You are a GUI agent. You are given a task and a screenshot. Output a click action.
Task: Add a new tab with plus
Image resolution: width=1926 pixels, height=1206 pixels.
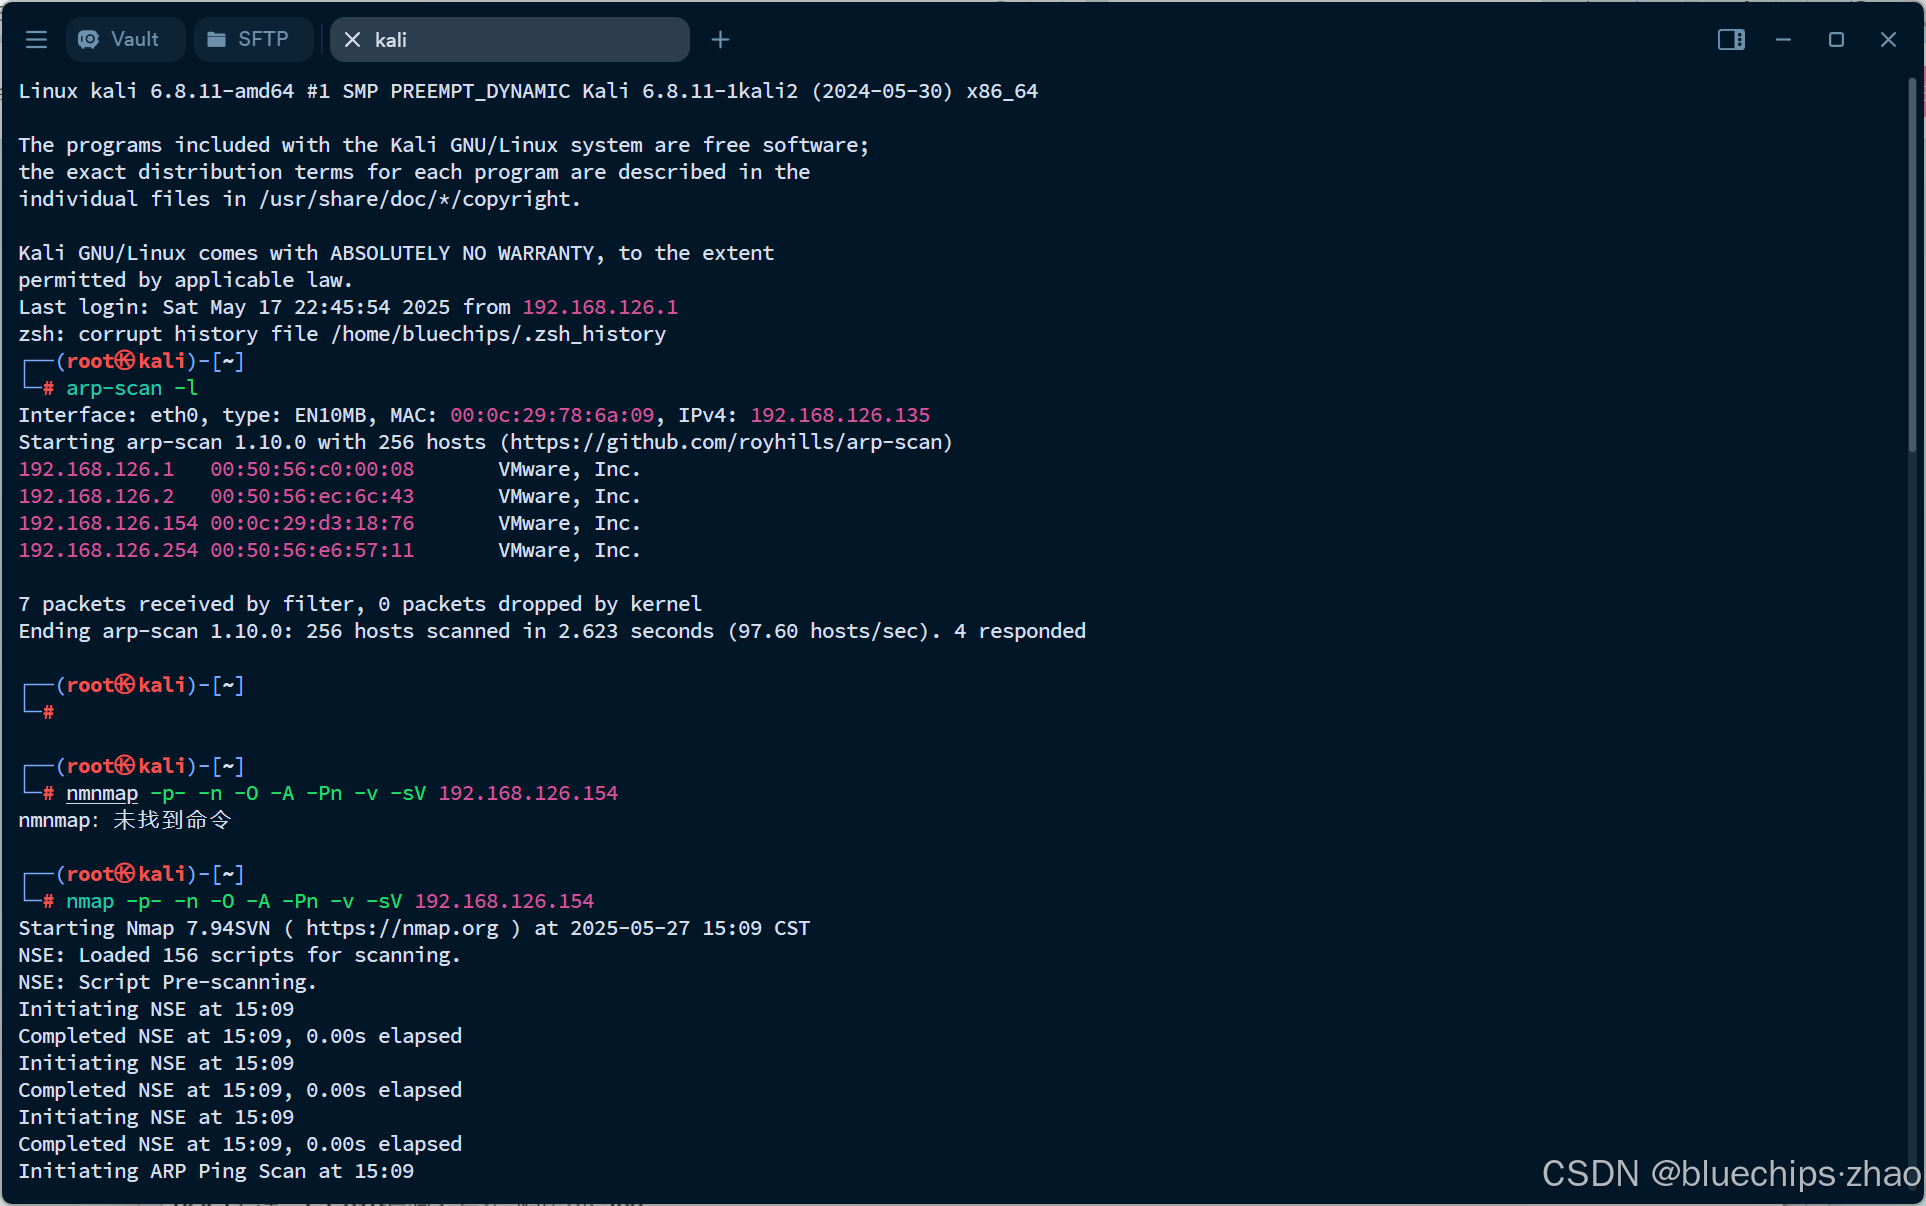(720, 40)
